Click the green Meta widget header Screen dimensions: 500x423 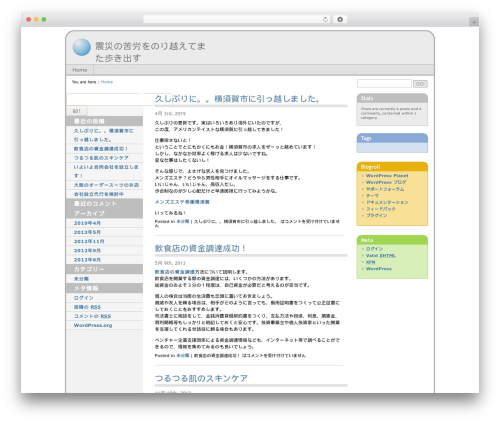[392, 240]
